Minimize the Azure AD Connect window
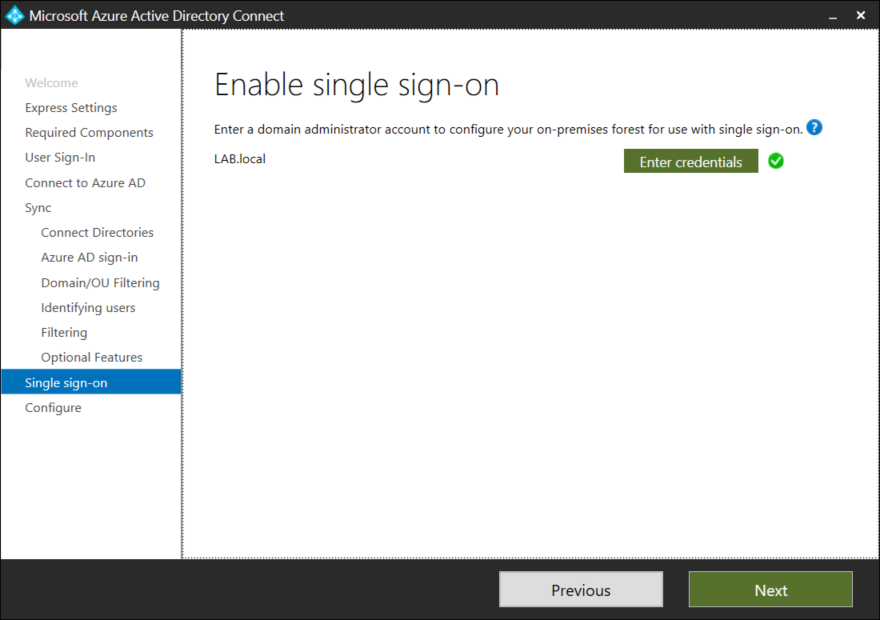The image size is (880, 620). click(x=833, y=16)
